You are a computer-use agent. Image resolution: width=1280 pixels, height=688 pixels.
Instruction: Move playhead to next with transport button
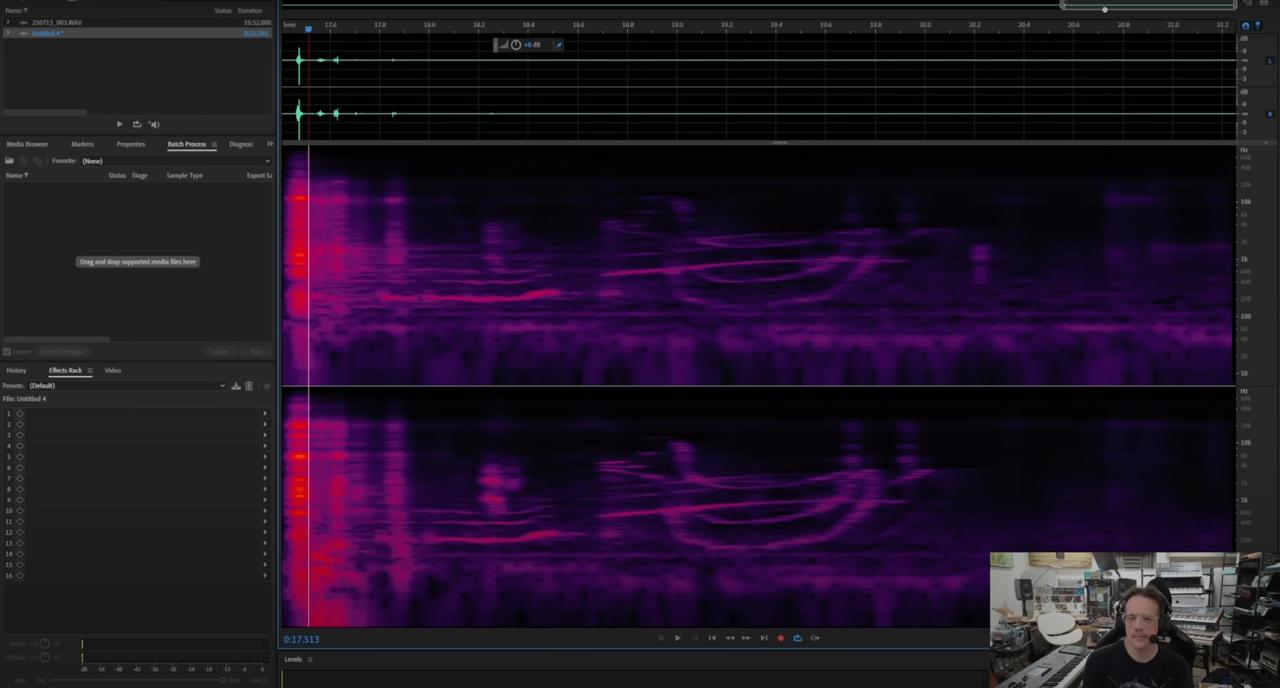(763, 638)
